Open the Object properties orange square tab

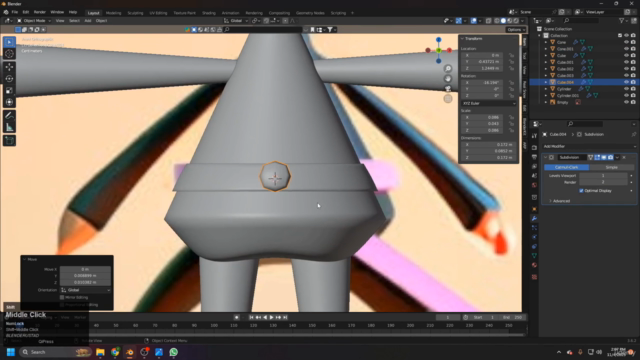[534, 209]
